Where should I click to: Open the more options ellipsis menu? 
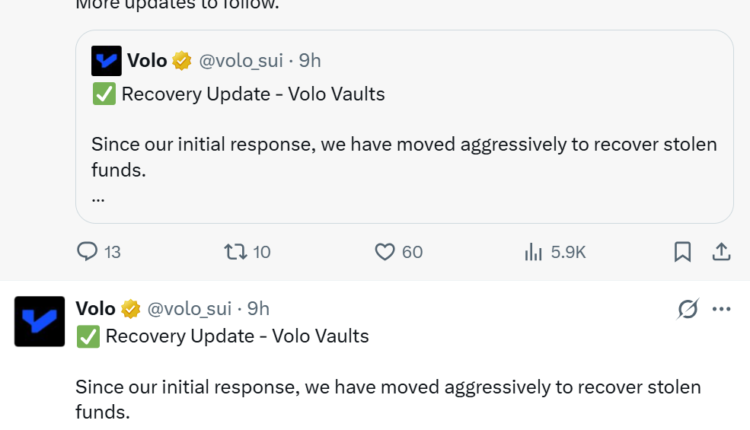pos(721,309)
